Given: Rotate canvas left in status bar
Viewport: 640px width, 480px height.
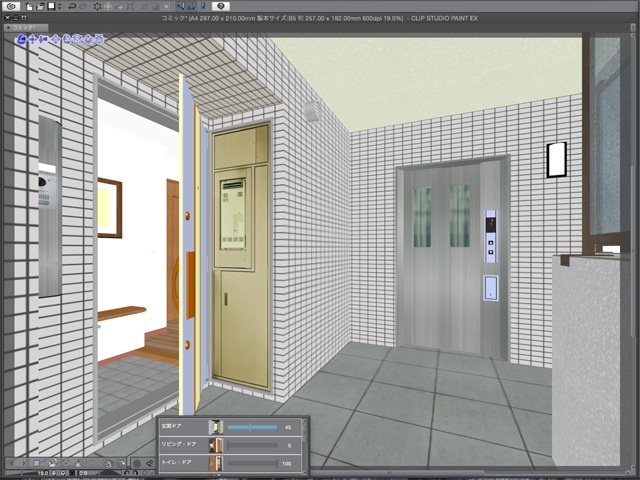Looking at the screenshot, I should pos(127,473).
